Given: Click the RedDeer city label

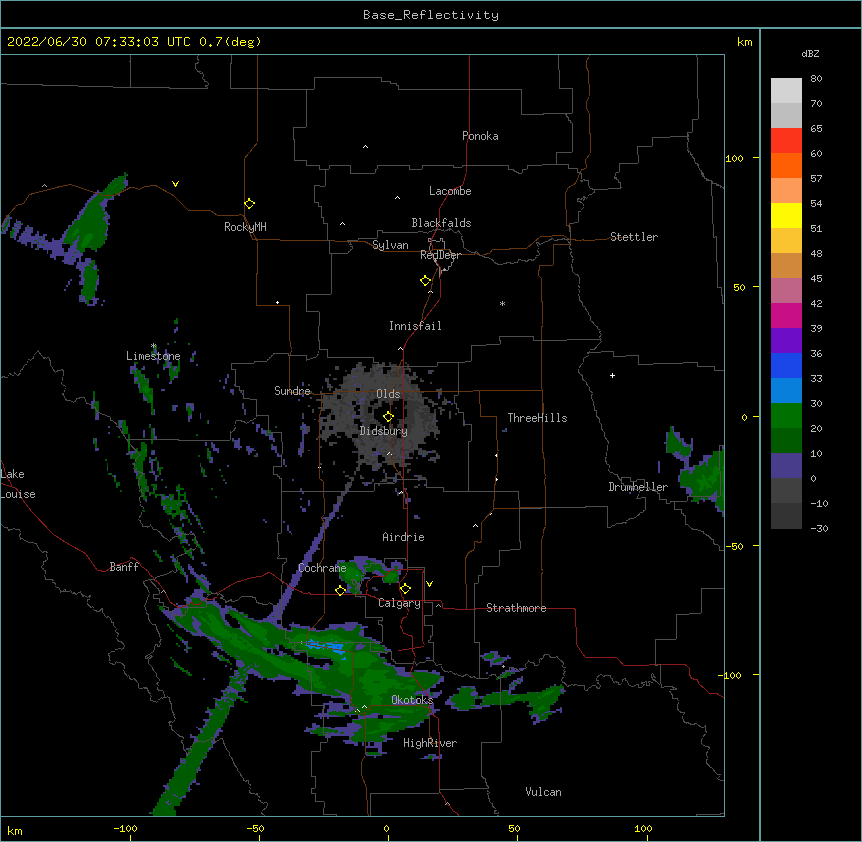Looking at the screenshot, I should tap(440, 255).
